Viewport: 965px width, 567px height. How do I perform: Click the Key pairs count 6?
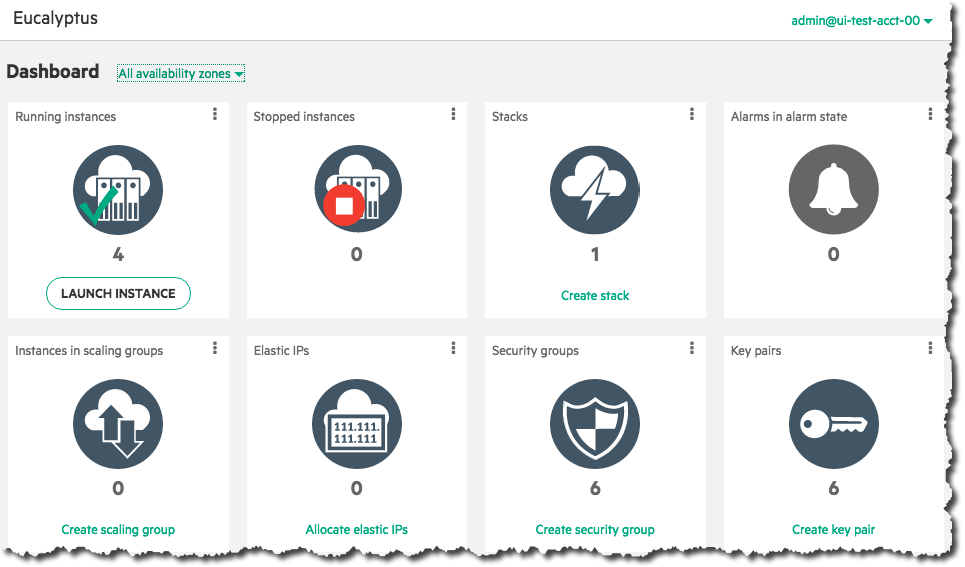(x=833, y=488)
